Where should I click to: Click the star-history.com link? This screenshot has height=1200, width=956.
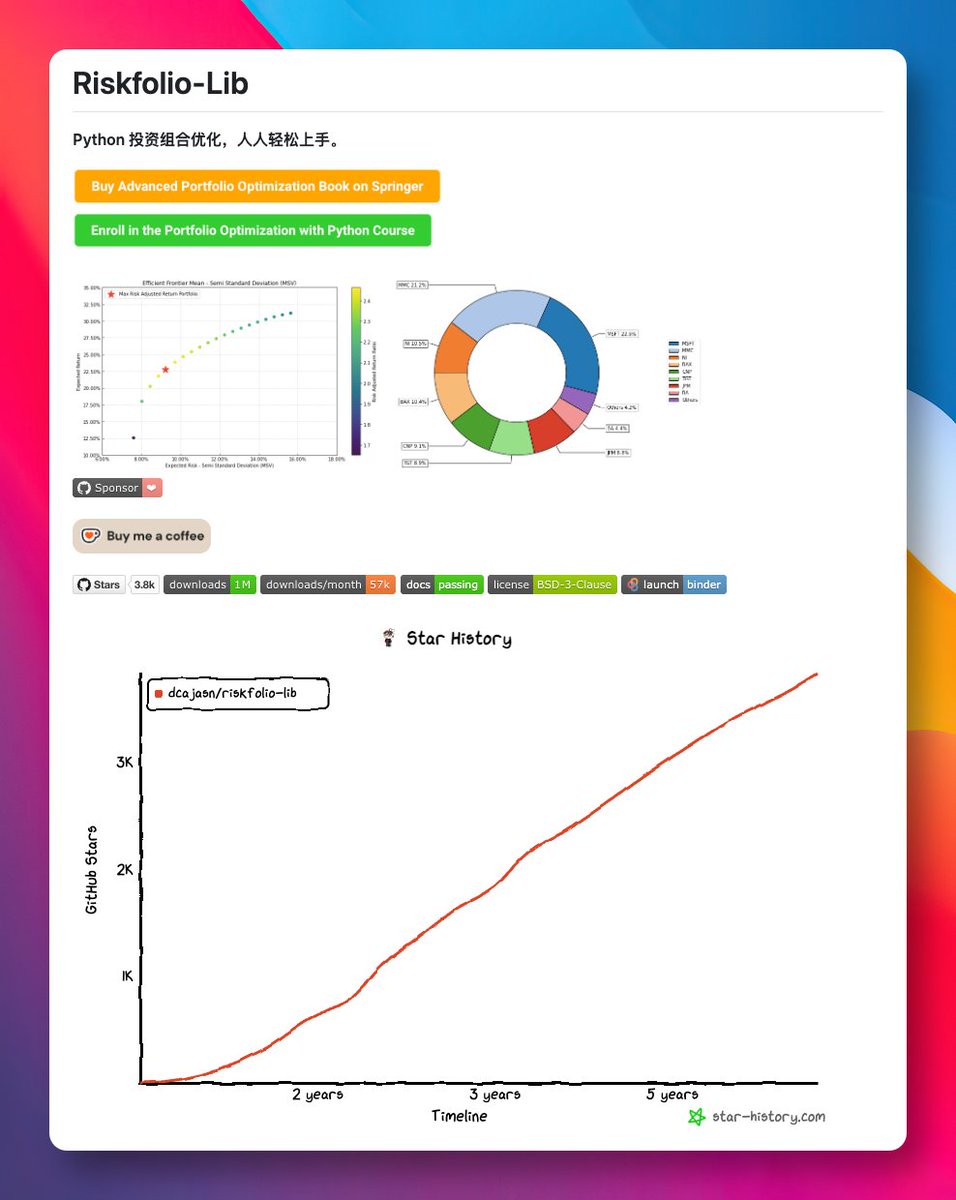point(769,1117)
